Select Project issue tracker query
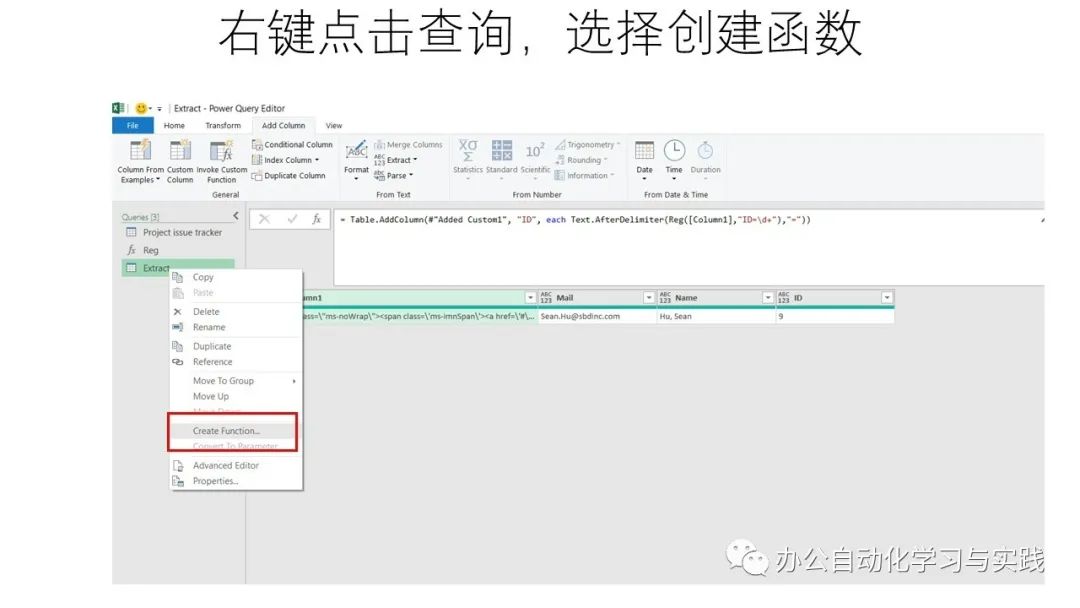 coord(178,232)
